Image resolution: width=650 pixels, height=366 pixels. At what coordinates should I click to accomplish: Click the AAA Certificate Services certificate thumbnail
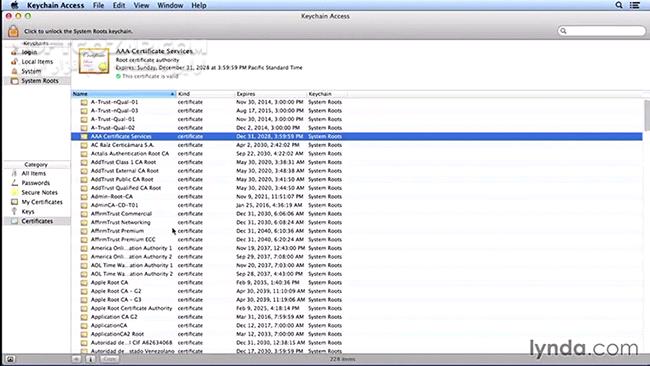click(x=94, y=61)
